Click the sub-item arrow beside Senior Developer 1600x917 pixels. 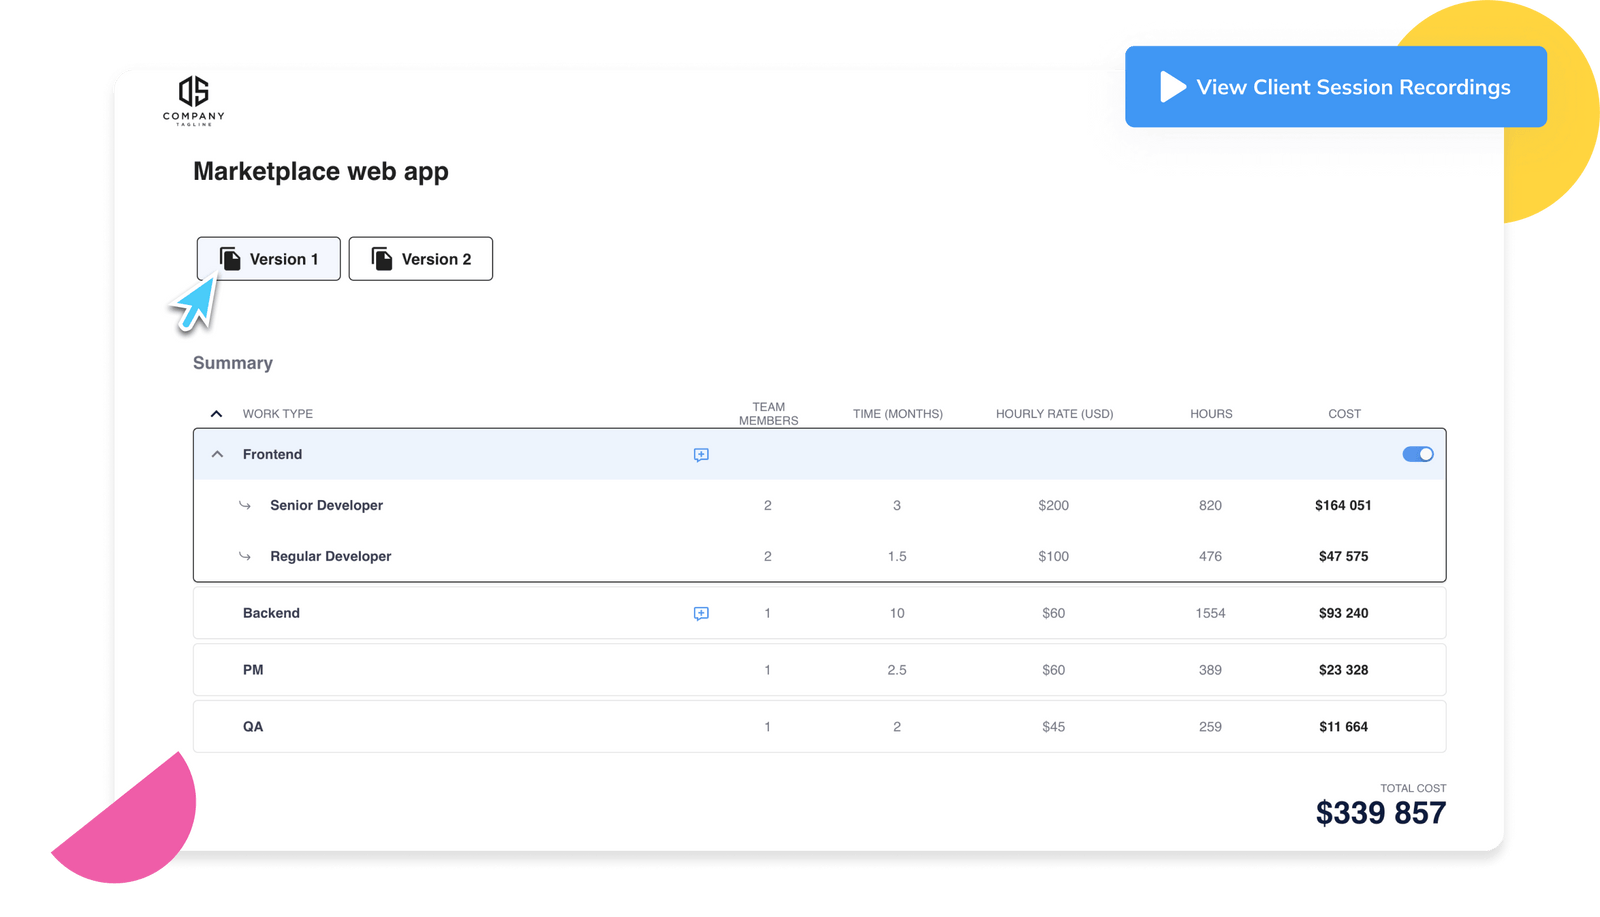click(x=245, y=505)
